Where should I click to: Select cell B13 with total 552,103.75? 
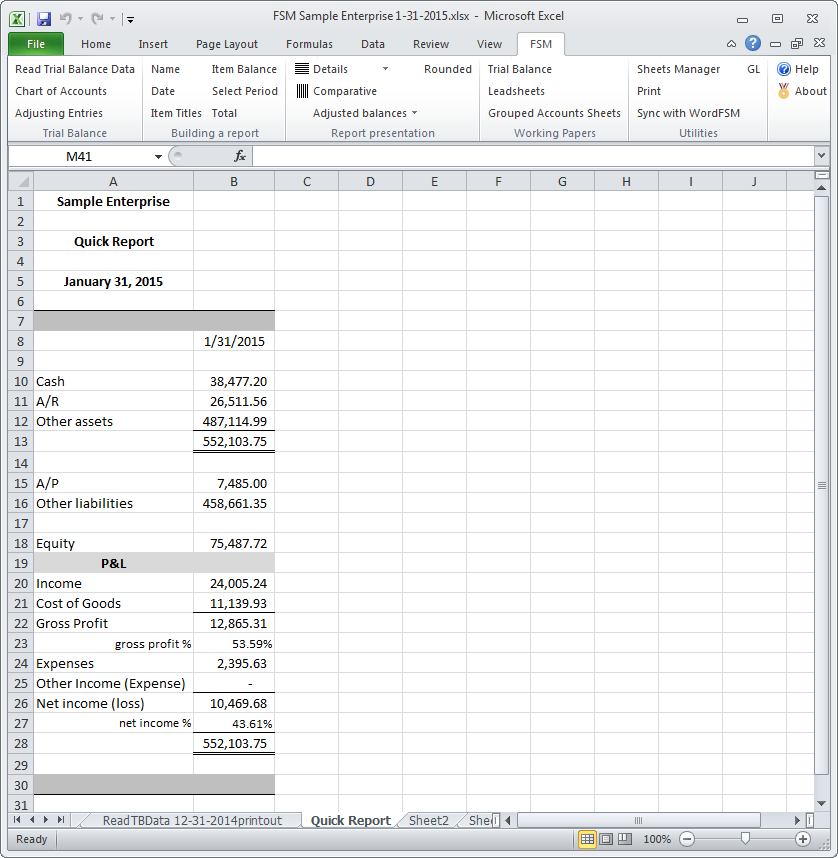pos(233,441)
